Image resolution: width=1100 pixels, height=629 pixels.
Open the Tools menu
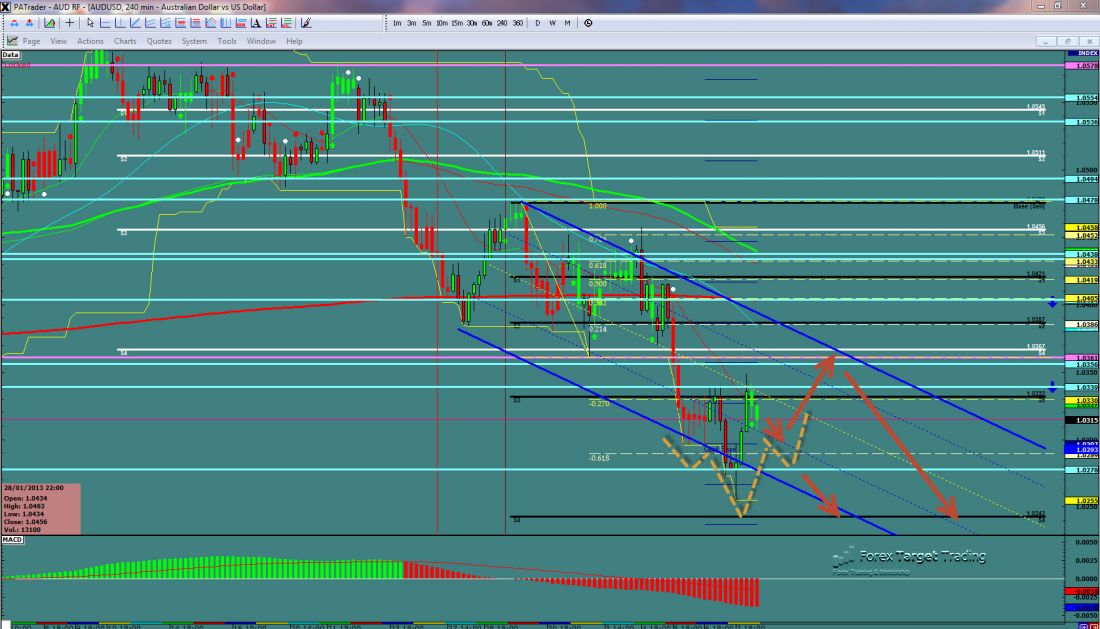(227, 41)
